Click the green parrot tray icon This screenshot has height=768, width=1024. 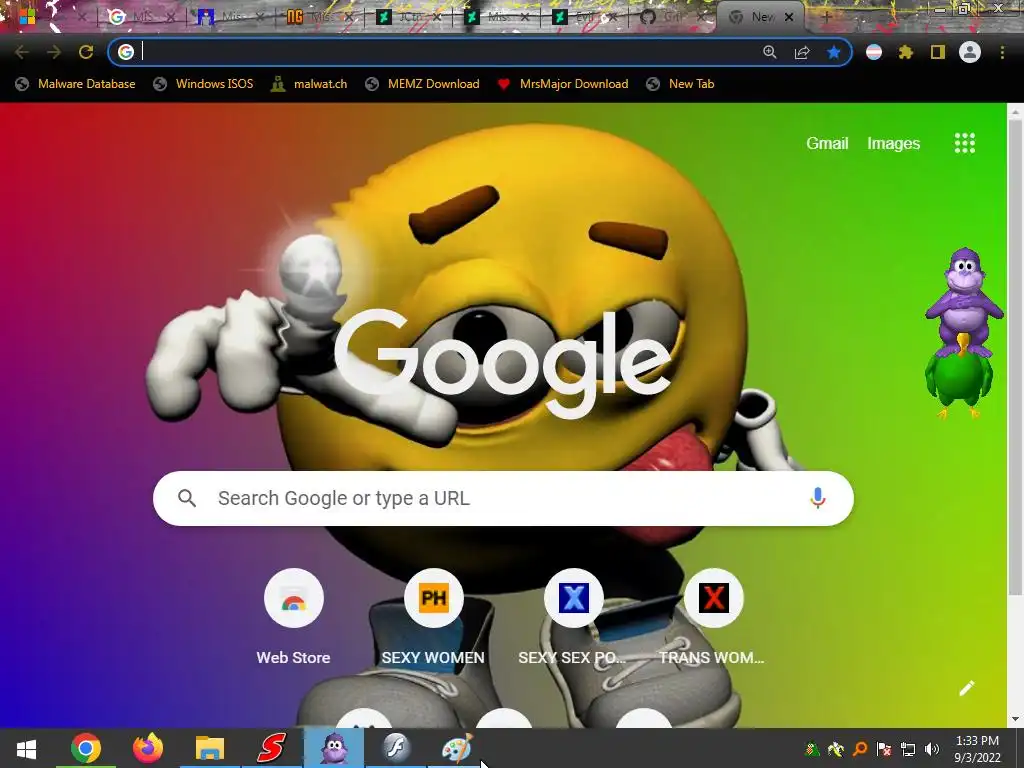pyautogui.click(x=812, y=749)
